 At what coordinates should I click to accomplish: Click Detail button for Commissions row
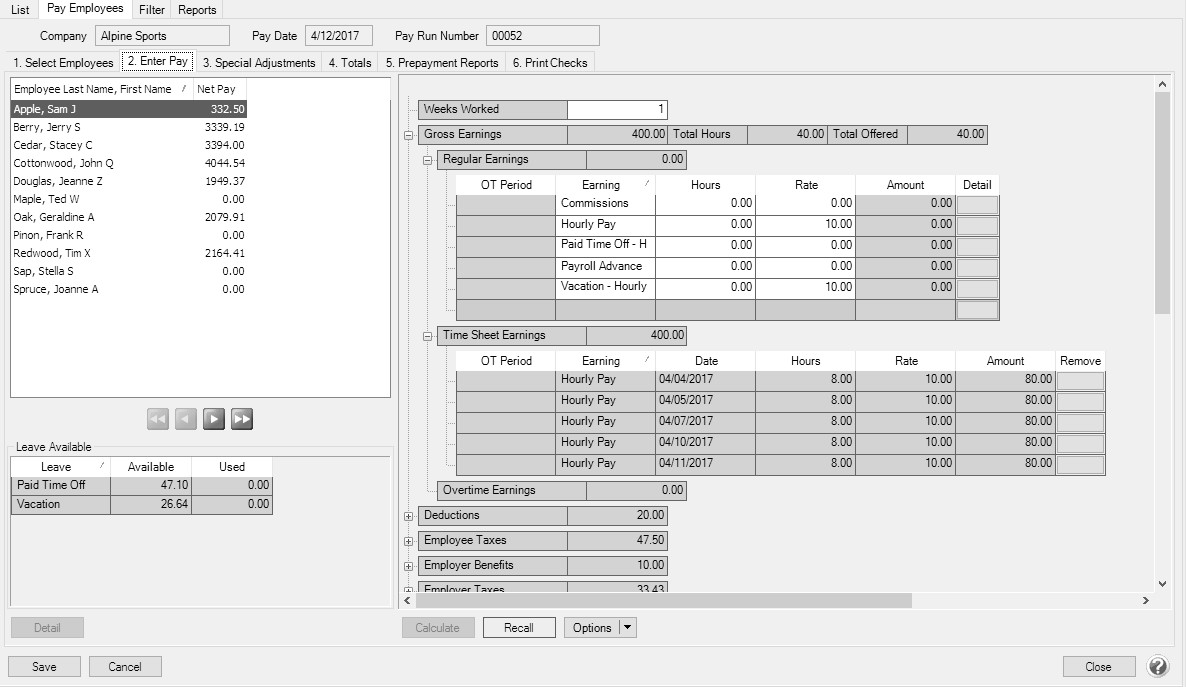pyautogui.click(x=977, y=204)
